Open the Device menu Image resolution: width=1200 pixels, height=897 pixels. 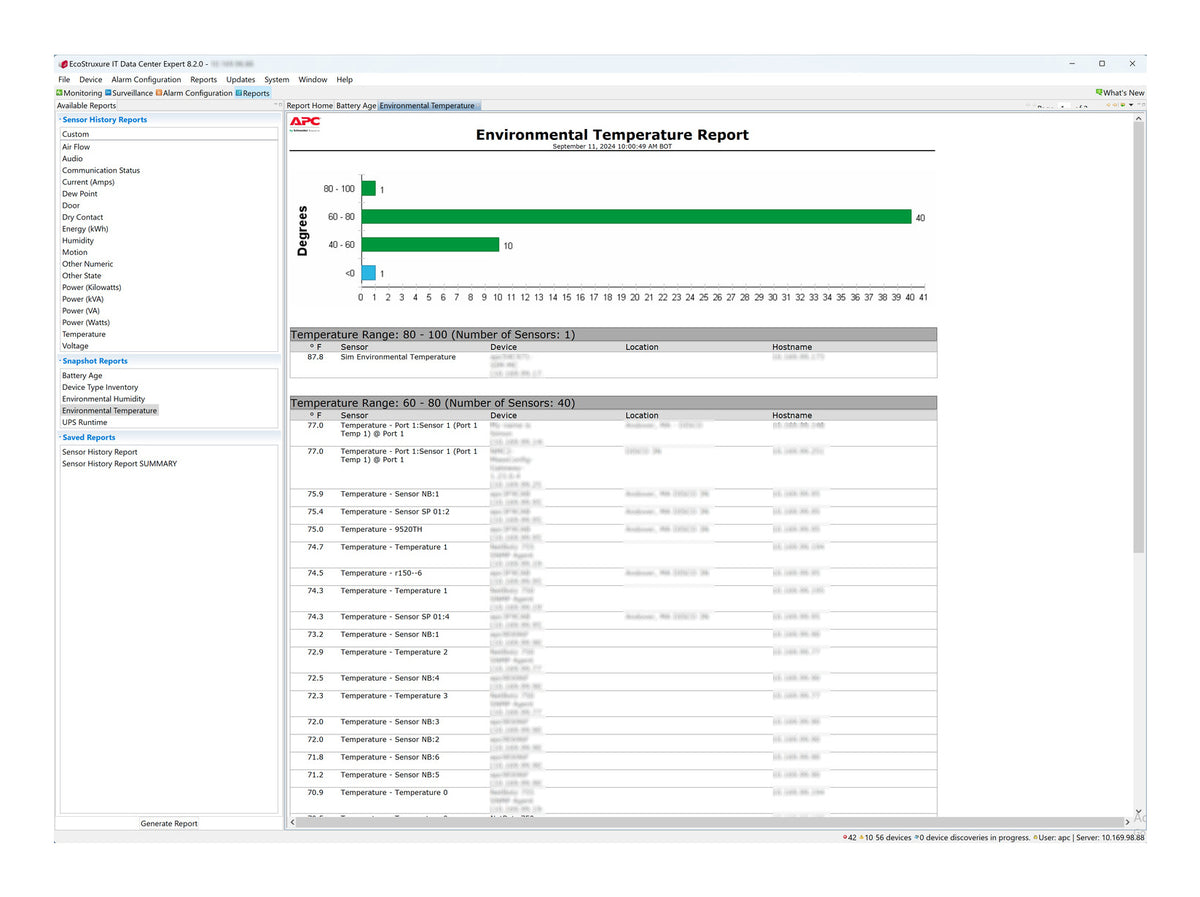(91, 80)
